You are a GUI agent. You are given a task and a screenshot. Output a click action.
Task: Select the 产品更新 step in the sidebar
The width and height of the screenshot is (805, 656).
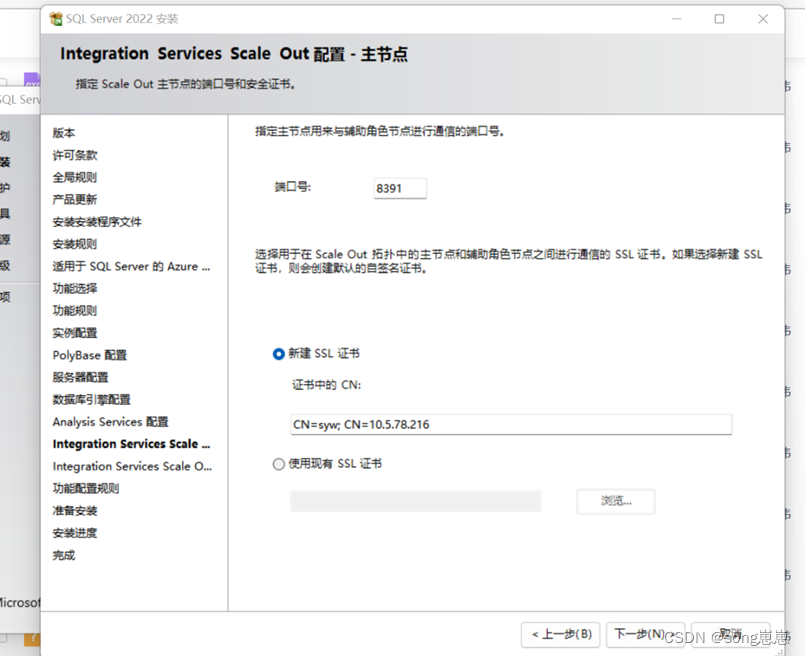coord(75,200)
